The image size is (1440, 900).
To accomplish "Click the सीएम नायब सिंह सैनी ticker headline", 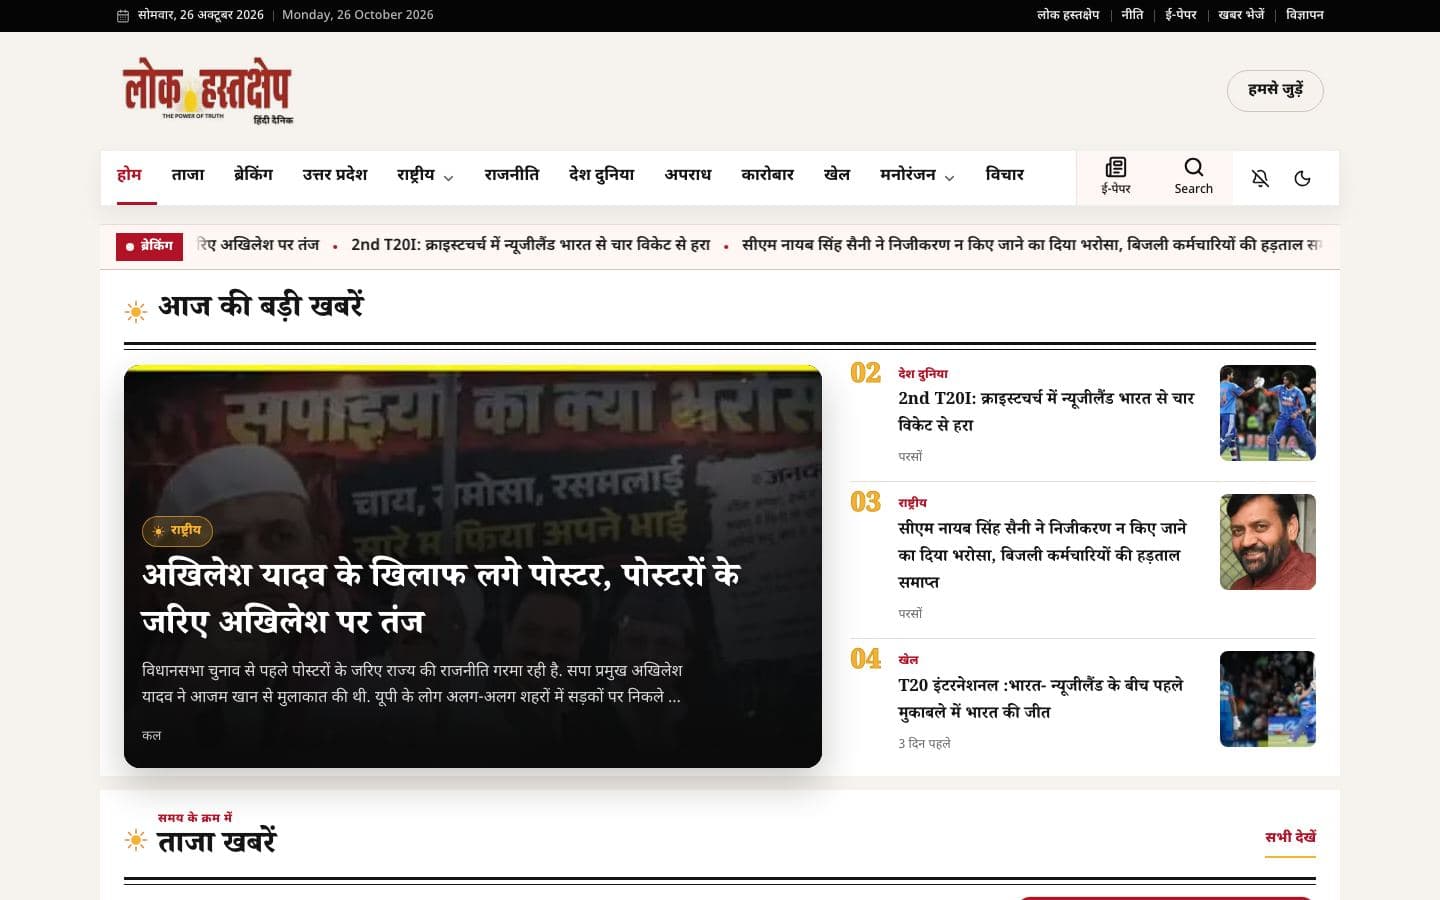I will (1030, 245).
